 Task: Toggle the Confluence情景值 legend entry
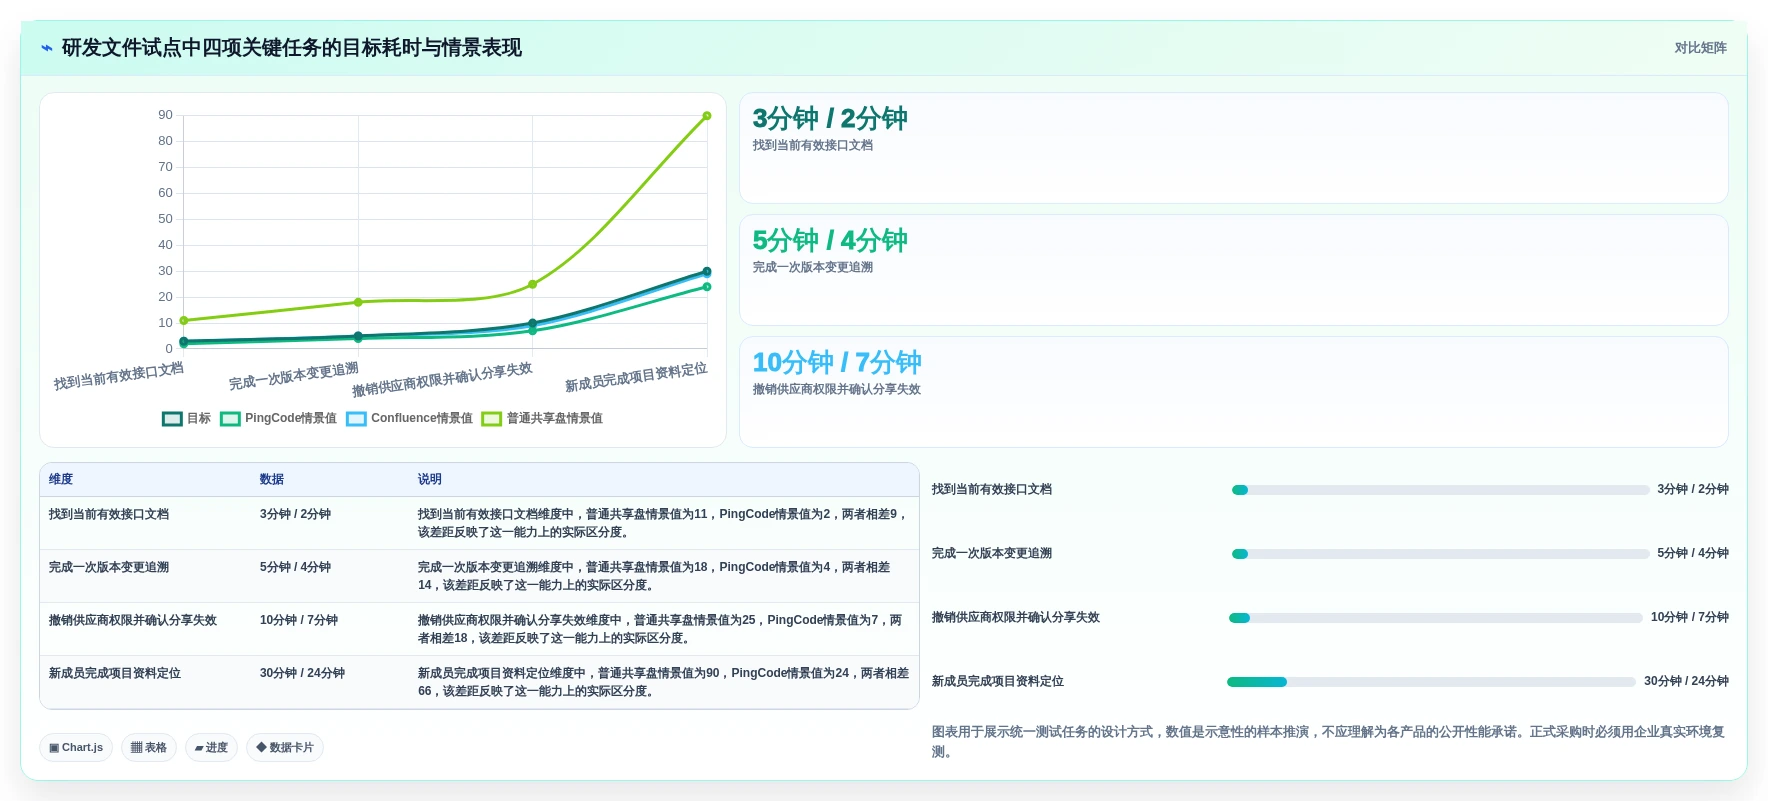[x=410, y=418]
